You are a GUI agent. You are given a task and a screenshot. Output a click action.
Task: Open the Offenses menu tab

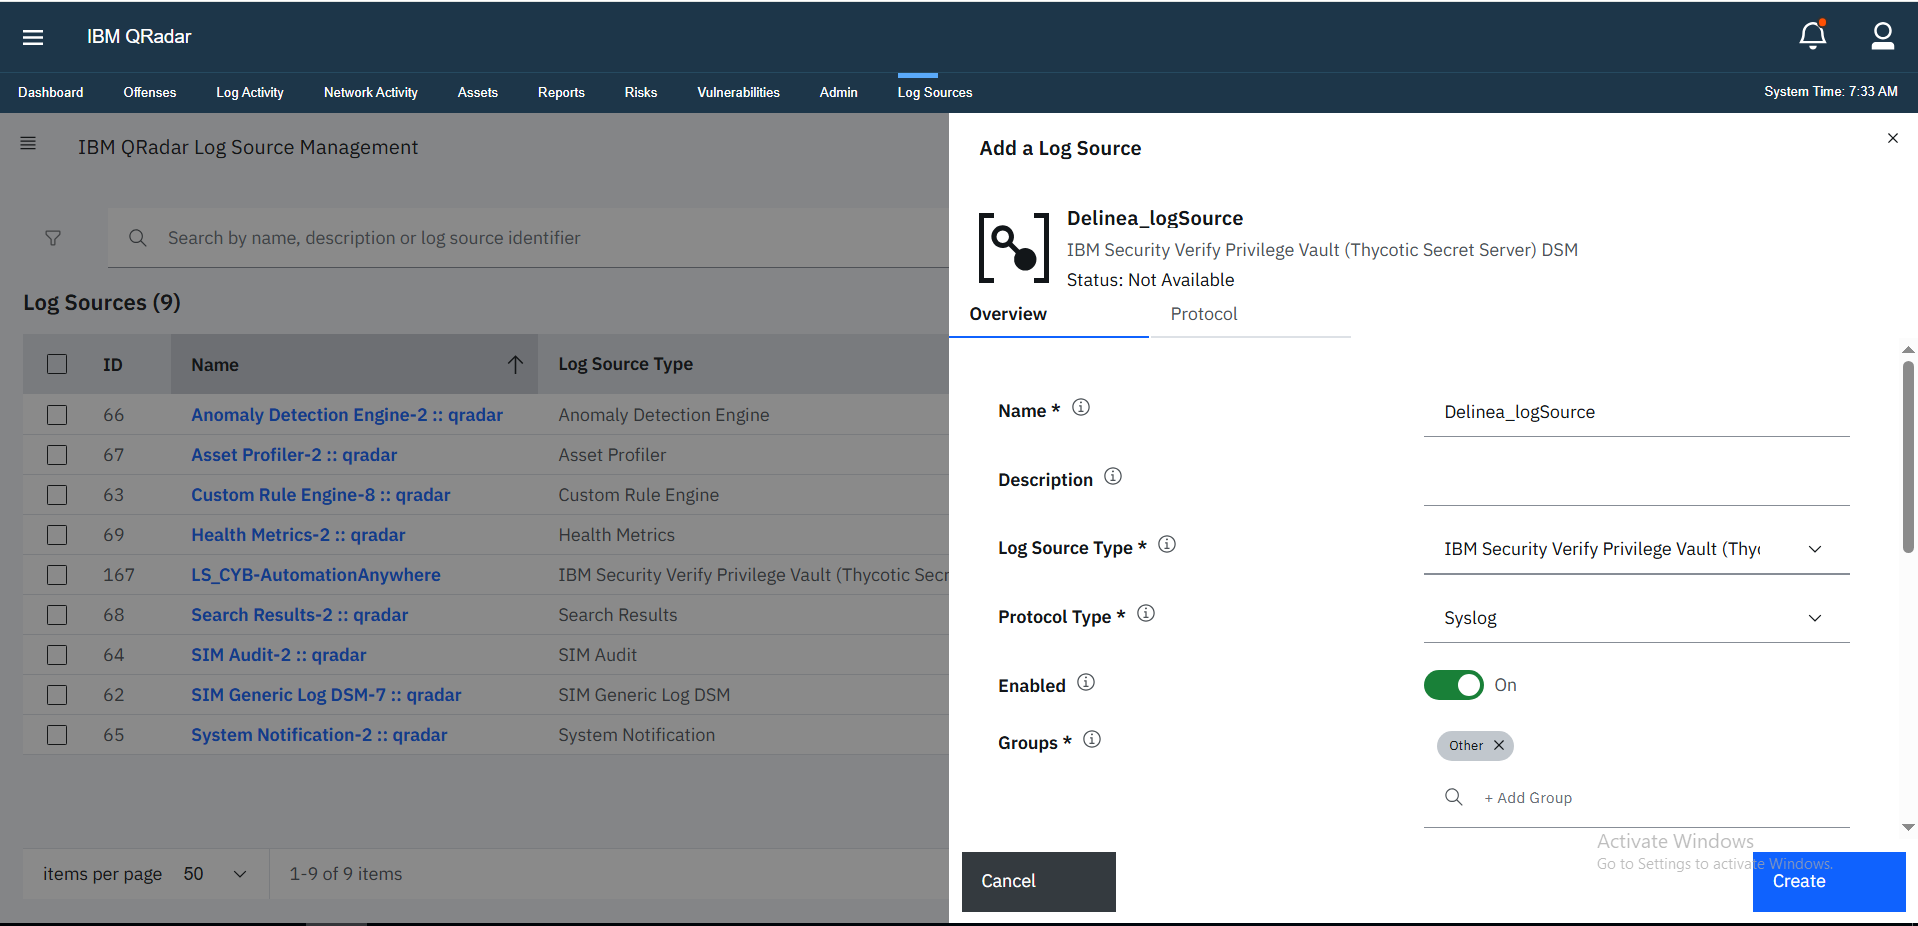click(150, 92)
